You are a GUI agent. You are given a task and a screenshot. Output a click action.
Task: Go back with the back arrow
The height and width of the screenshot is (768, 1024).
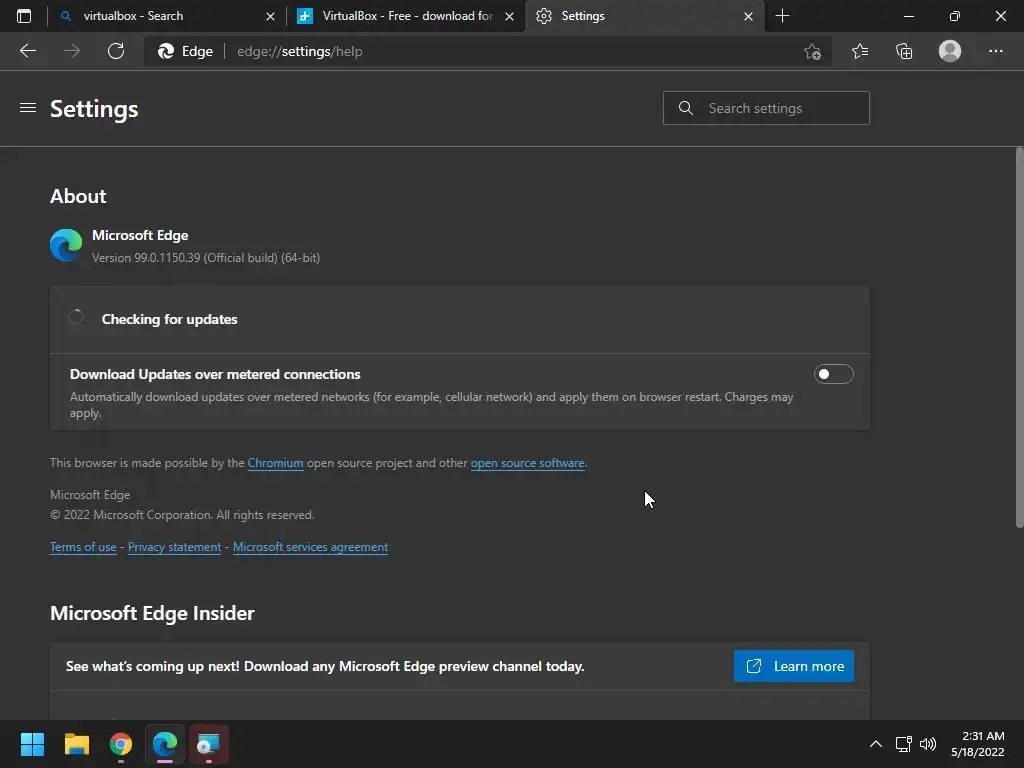pos(27,51)
